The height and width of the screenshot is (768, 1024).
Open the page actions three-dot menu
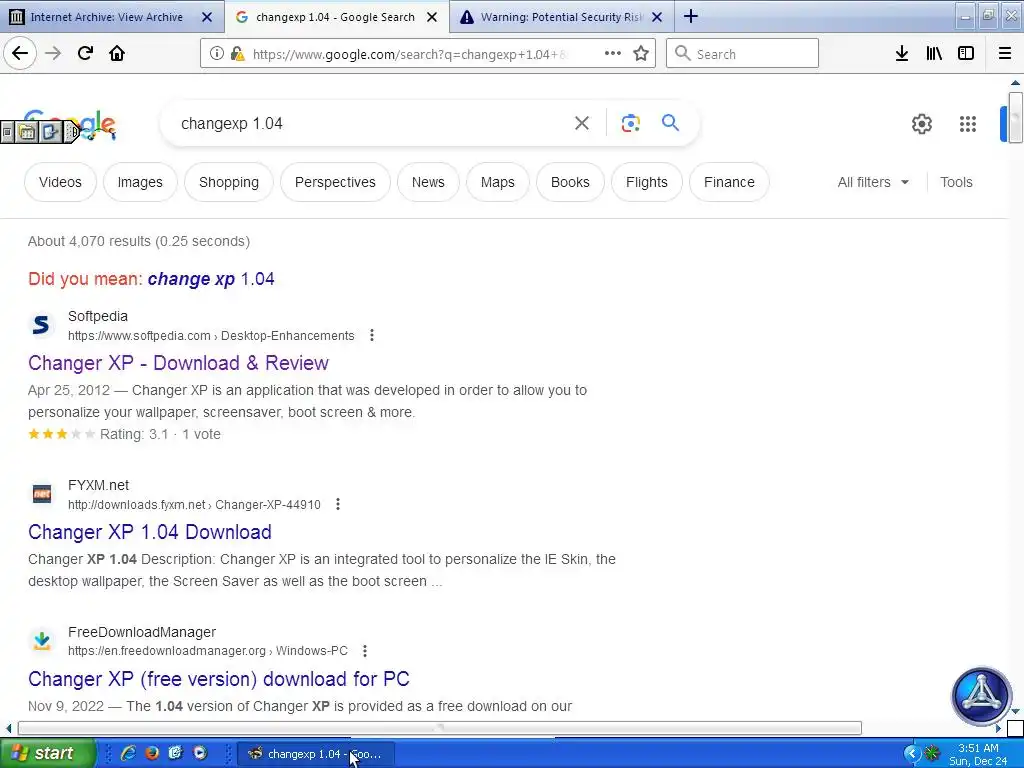[x=613, y=54]
